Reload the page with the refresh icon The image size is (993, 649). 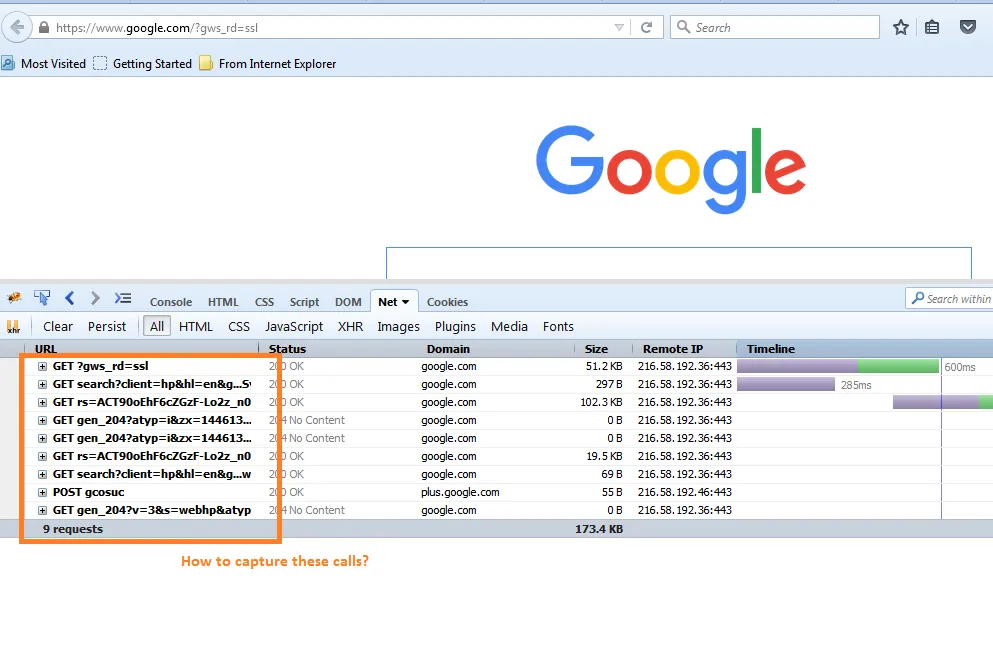coord(647,27)
